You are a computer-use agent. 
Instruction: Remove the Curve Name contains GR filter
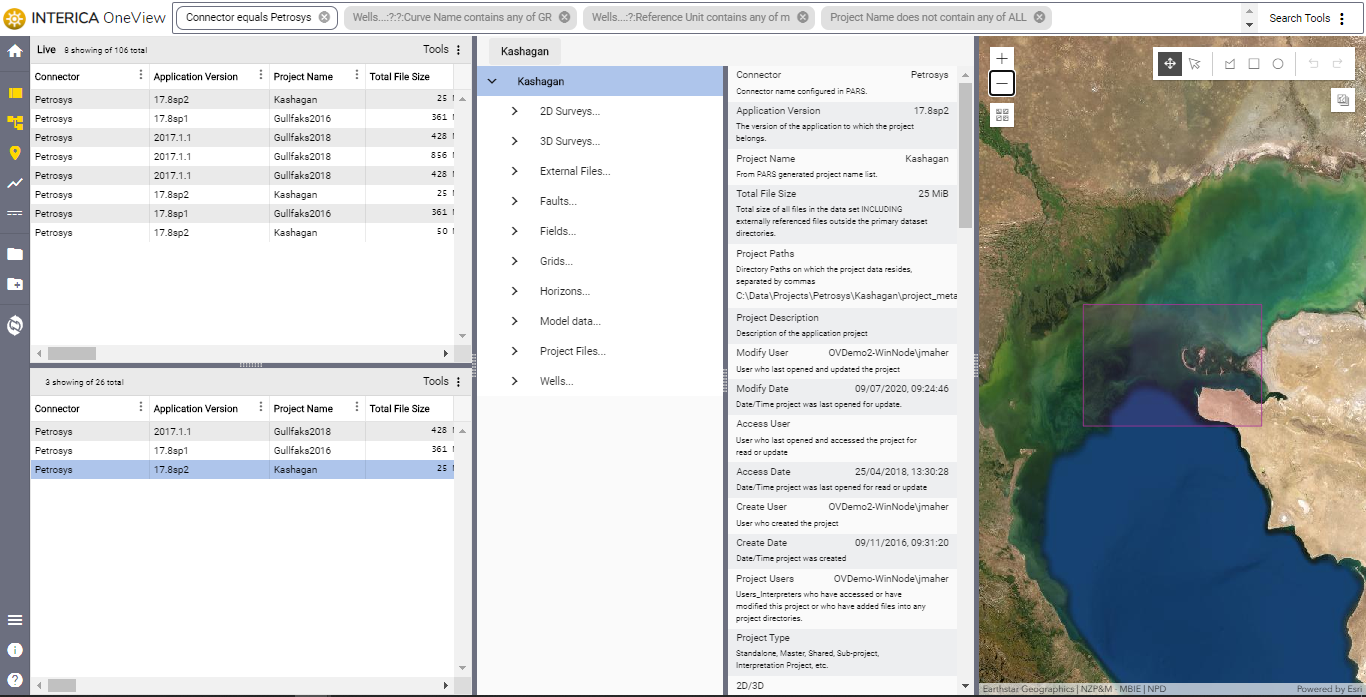pos(564,18)
